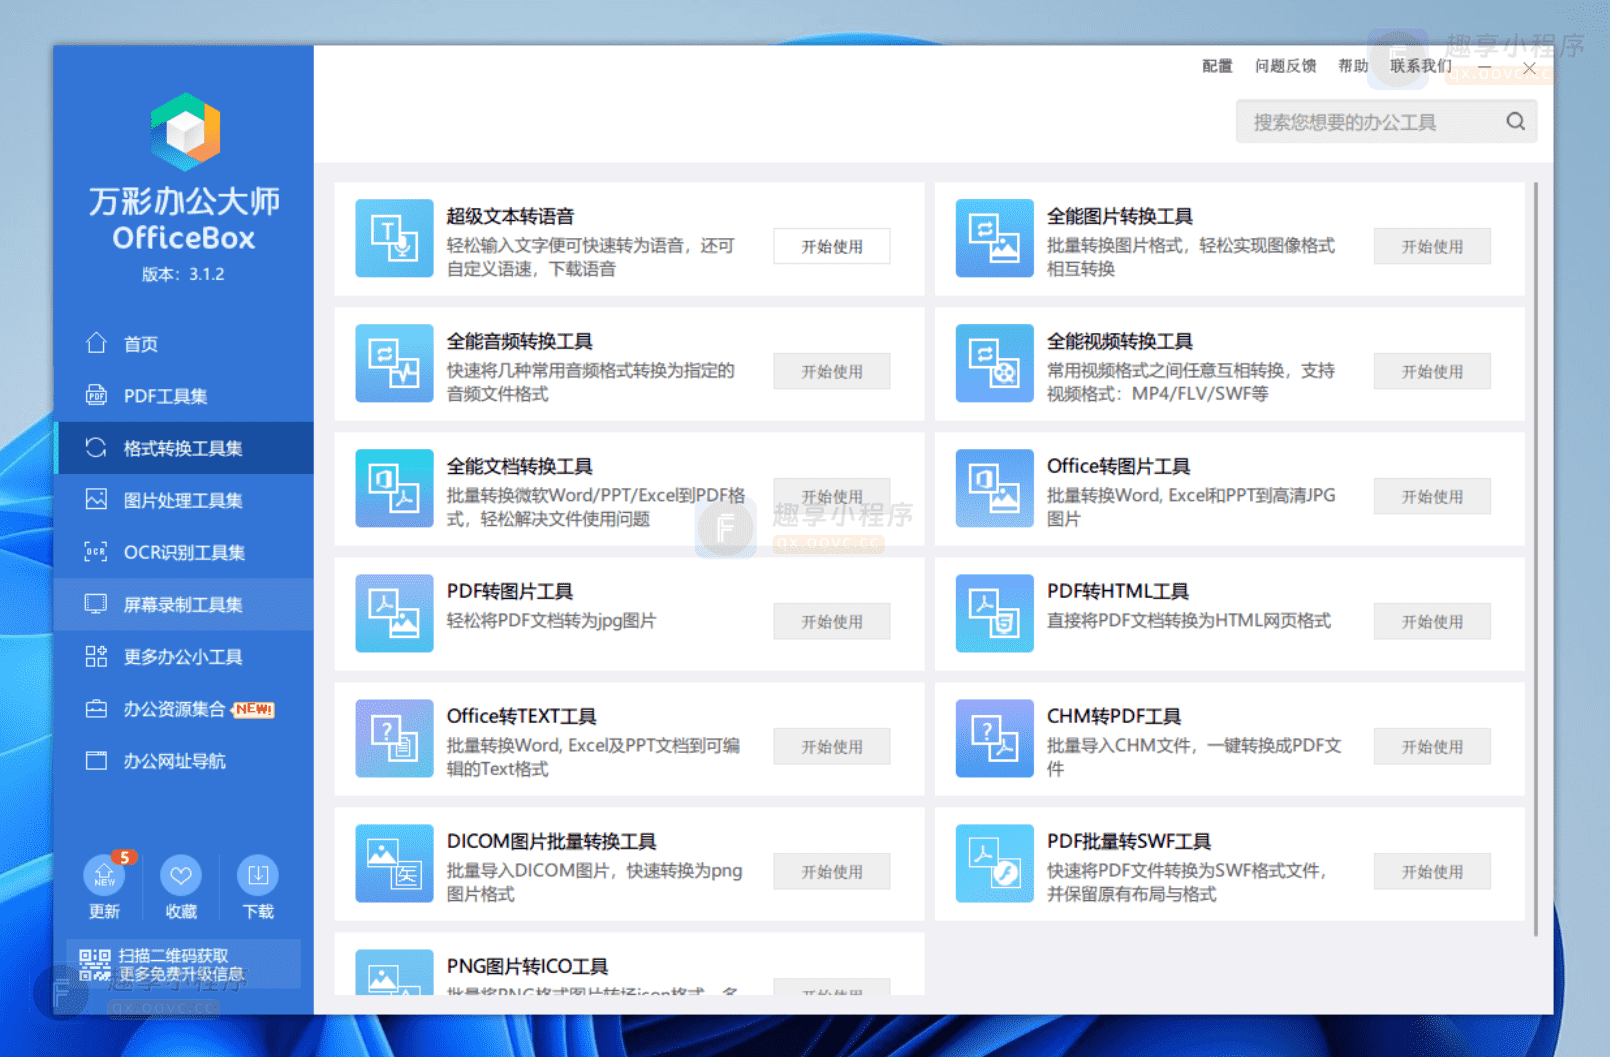Click the 下载 download icon
Screen dimensions: 1610x1057
point(258,876)
